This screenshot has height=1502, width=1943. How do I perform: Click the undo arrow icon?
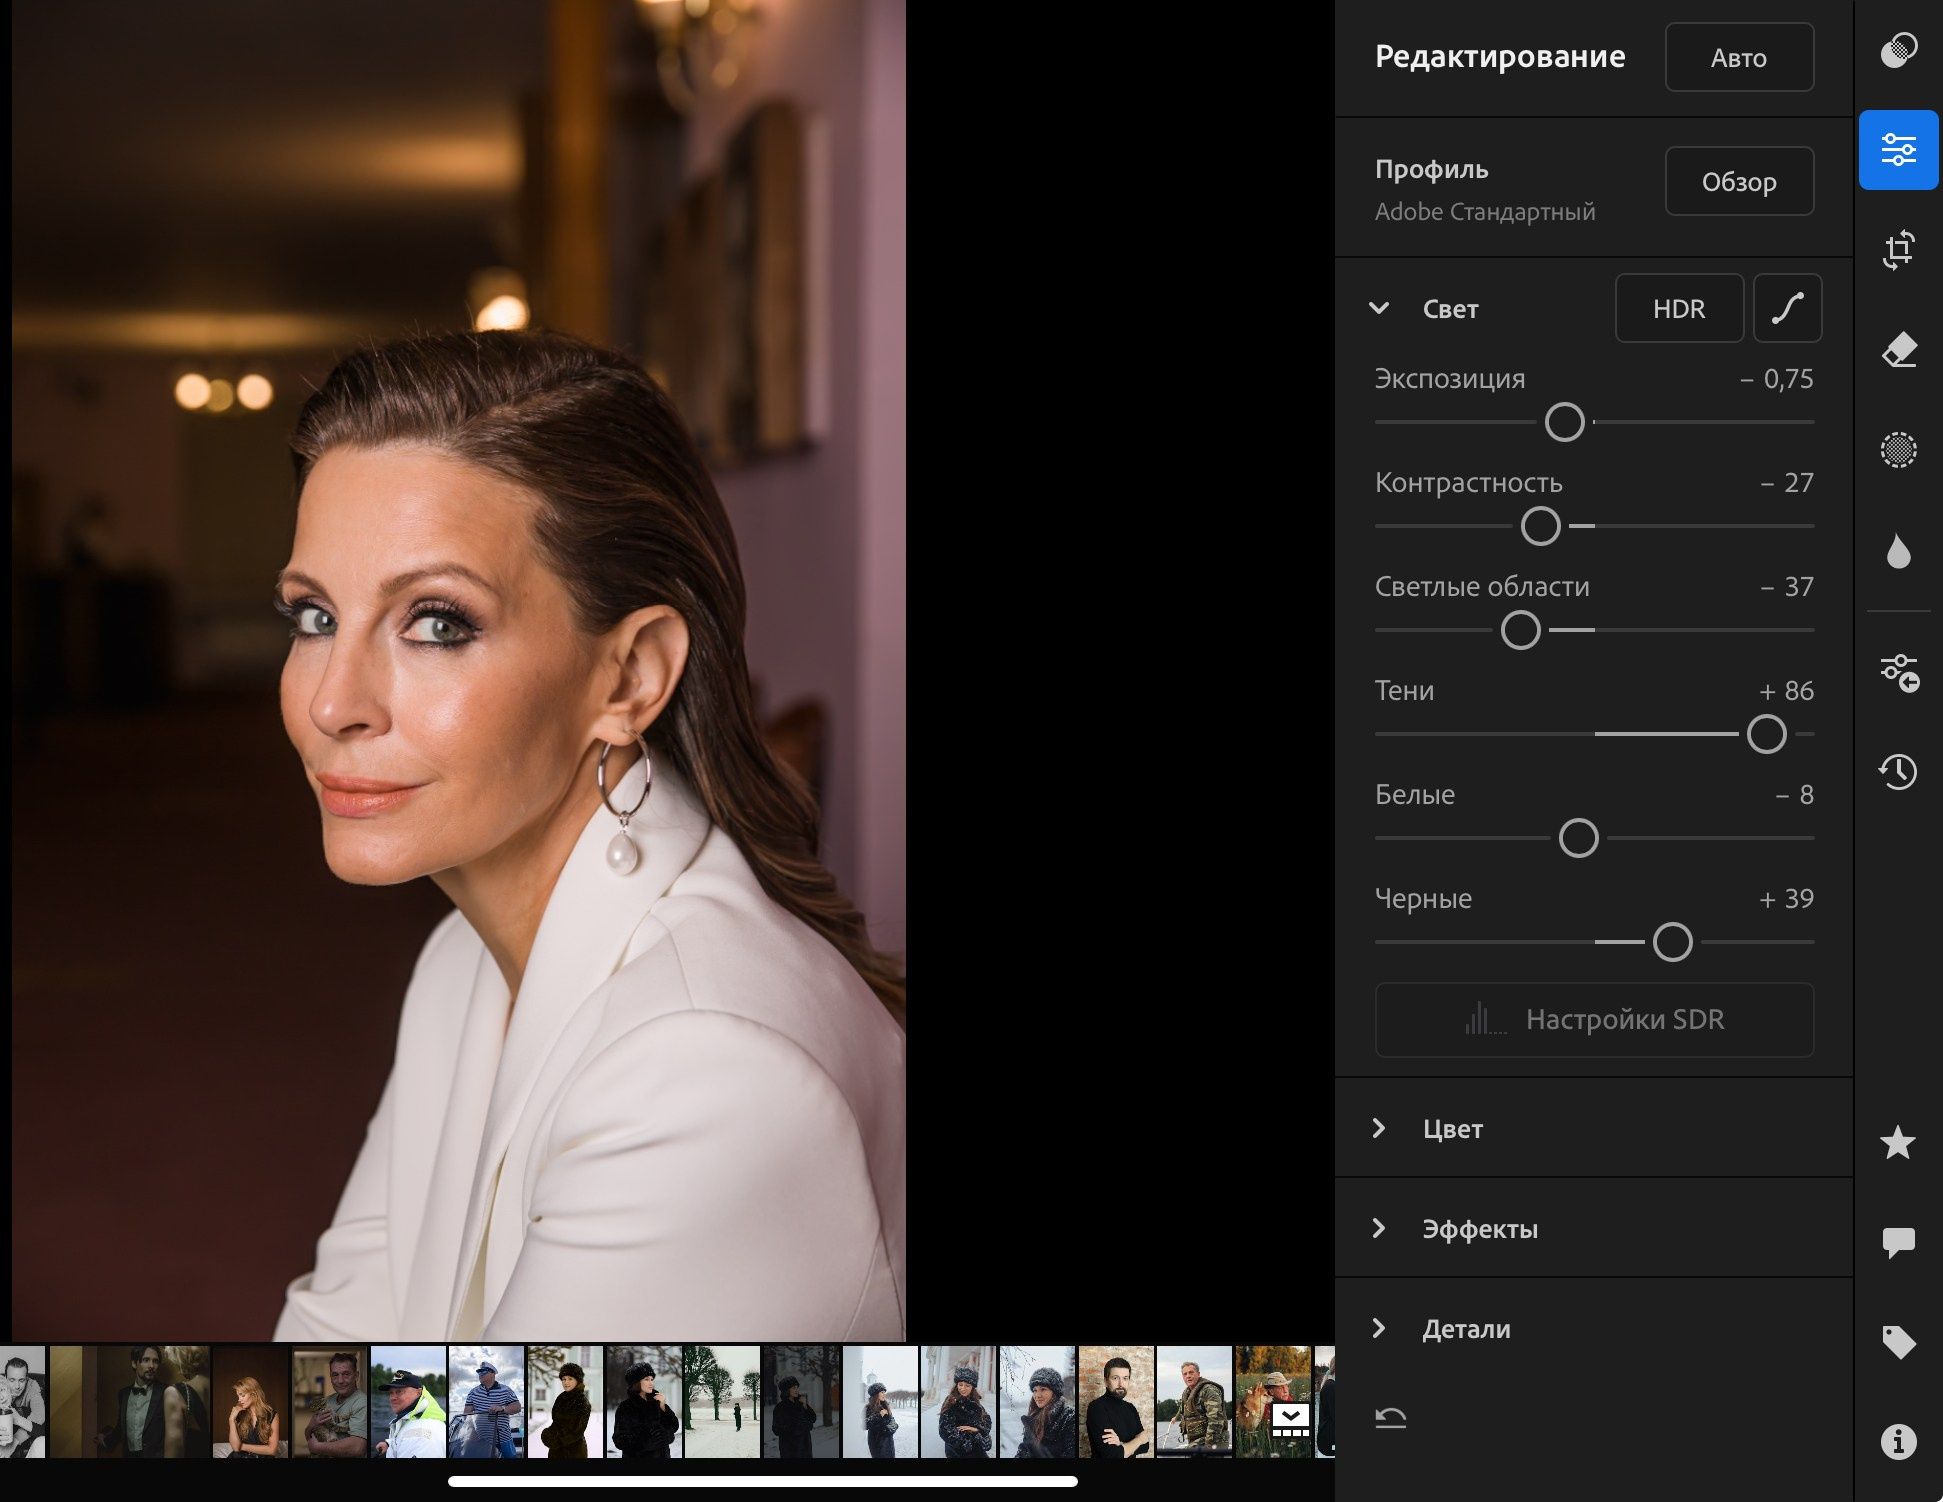point(1391,1417)
